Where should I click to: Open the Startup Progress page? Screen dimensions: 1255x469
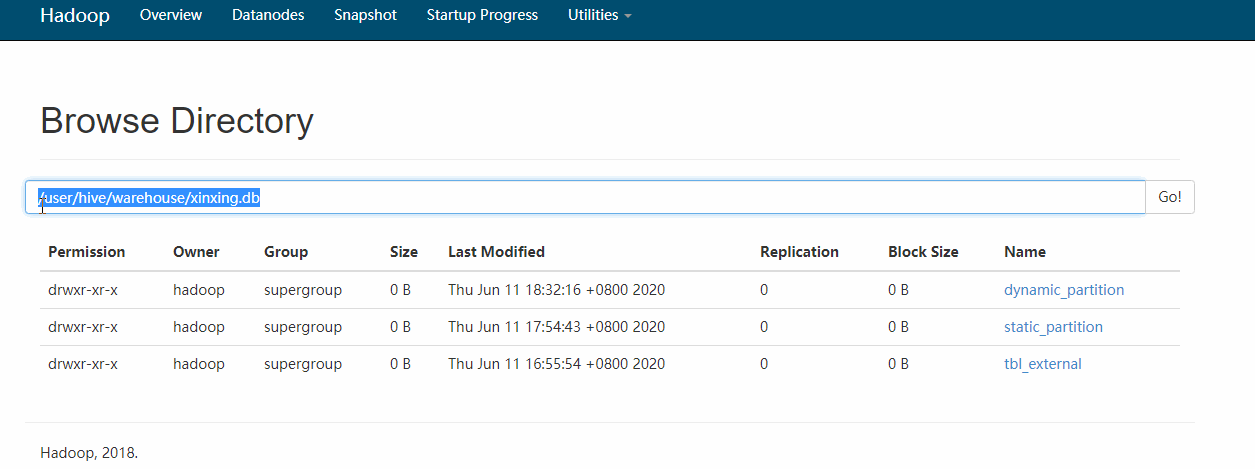tap(482, 16)
